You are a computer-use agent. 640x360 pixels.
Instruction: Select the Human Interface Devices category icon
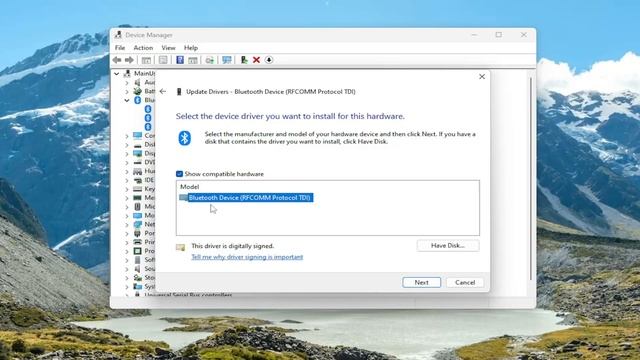138,171
